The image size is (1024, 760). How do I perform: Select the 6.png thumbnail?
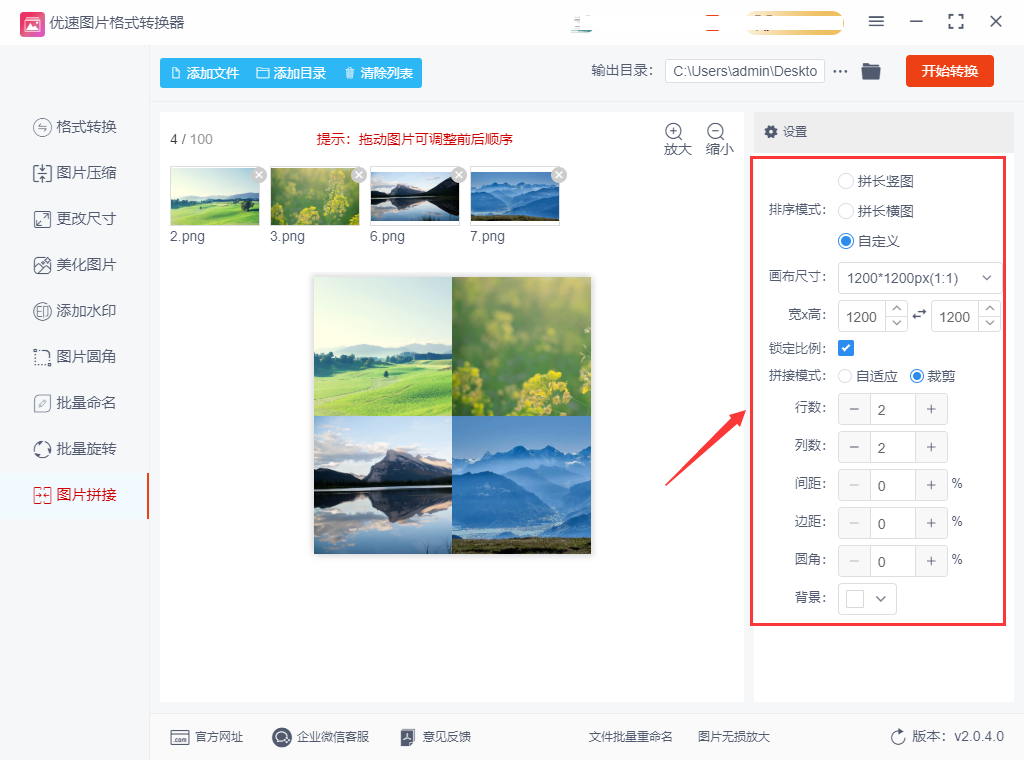pyautogui.click(x=415, y=196)
